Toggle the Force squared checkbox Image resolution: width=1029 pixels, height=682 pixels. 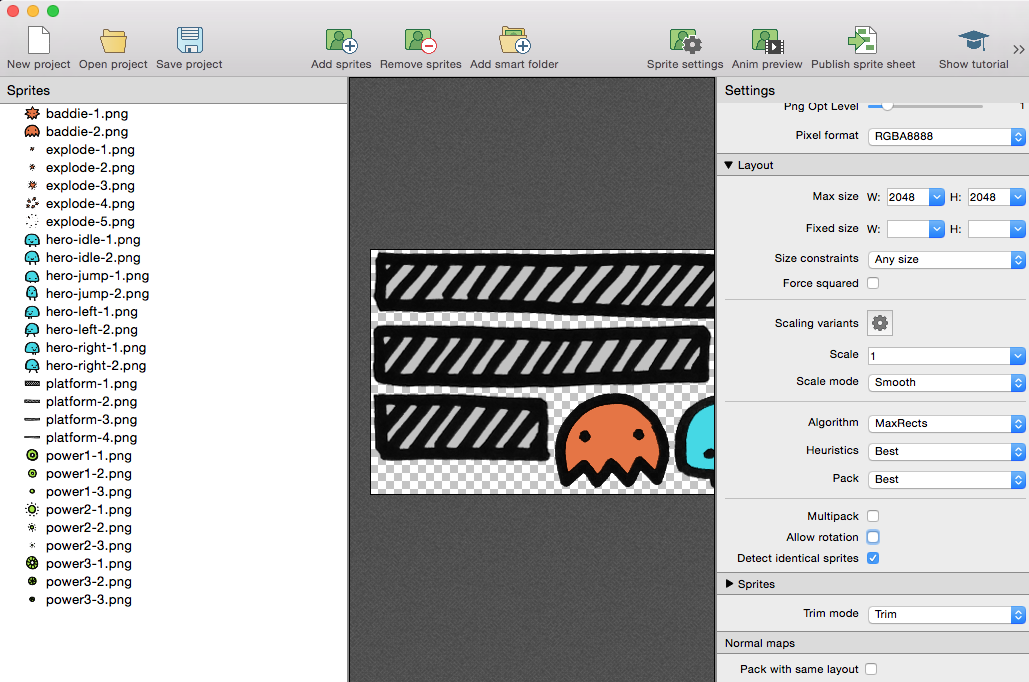pyautogui.click(x=873, y=283)
